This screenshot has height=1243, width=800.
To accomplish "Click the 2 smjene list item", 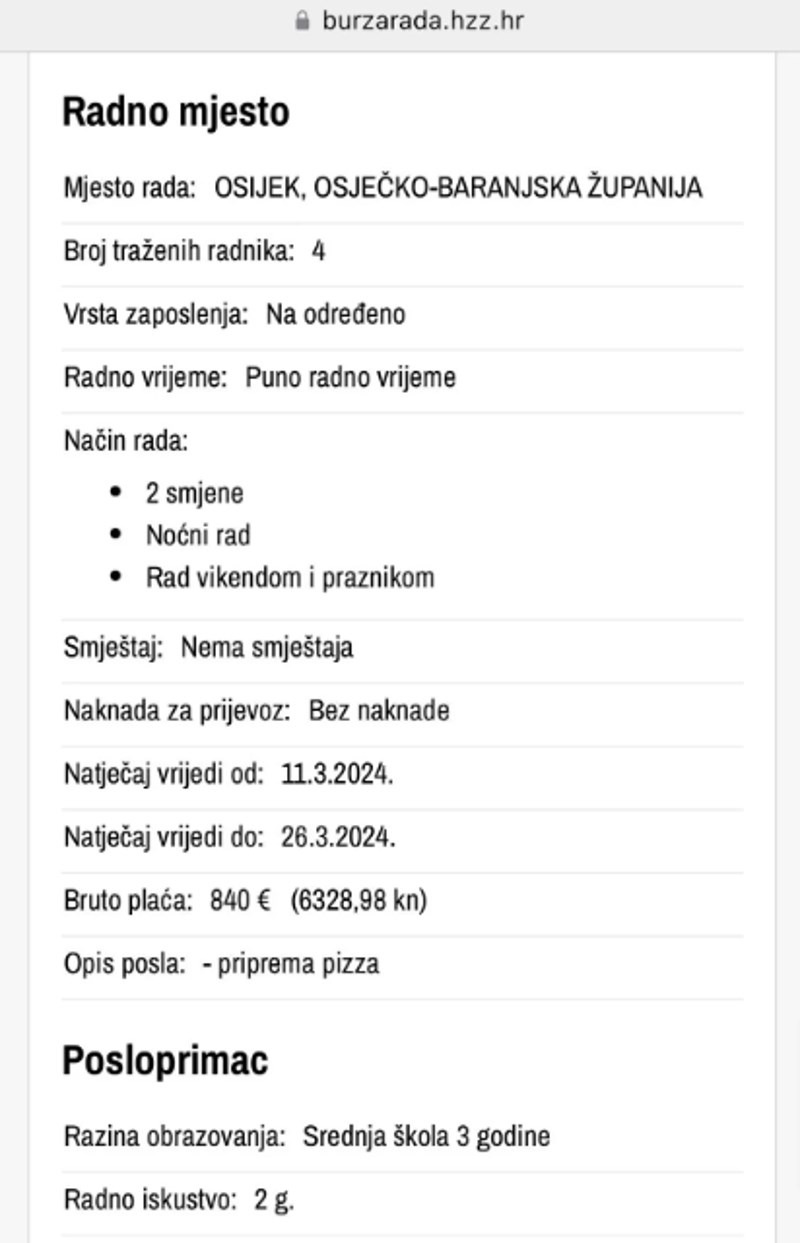I will pos(194,493).
